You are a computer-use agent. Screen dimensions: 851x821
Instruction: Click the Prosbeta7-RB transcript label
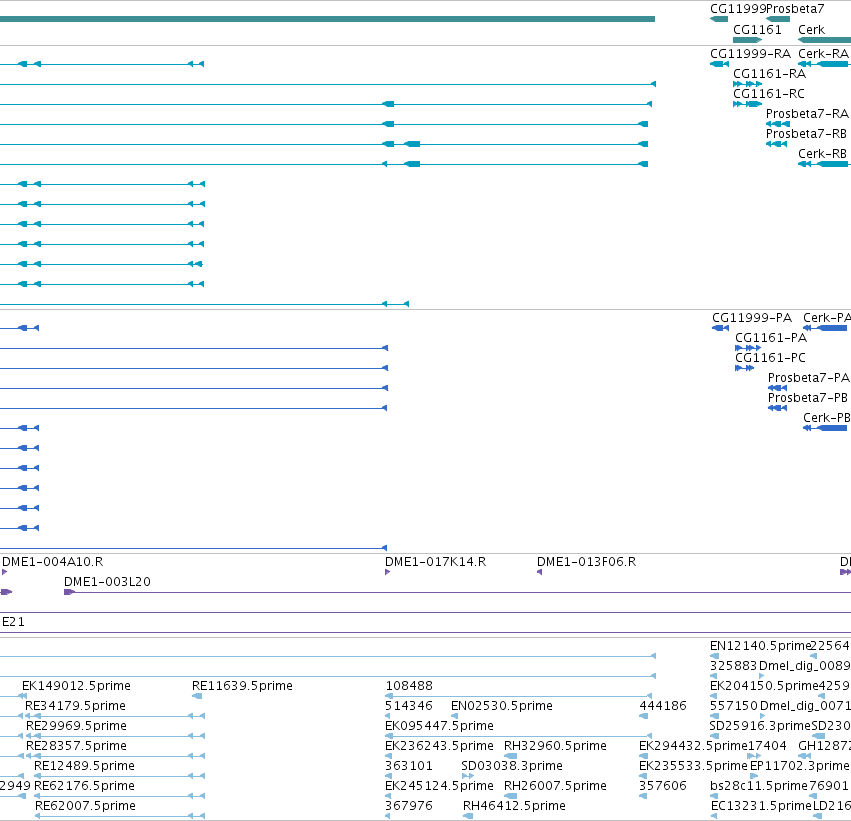click(x=806, y=134)
